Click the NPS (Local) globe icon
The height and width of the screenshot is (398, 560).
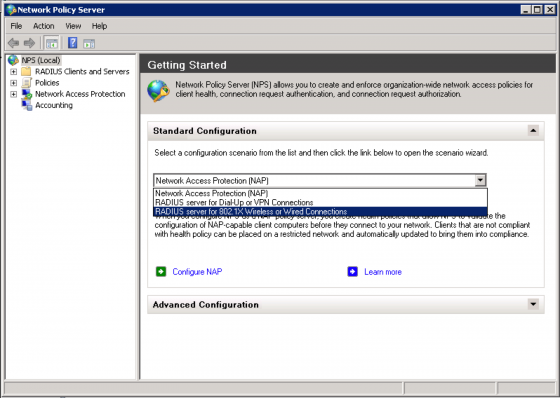(x=13, y=60)
